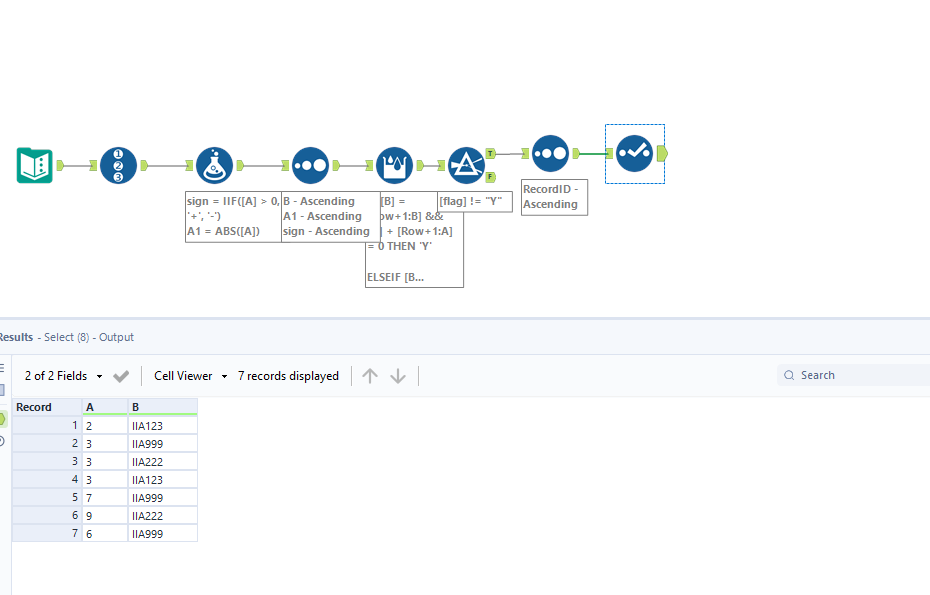Viewport: 930px width, 595px height.
Task: Click the B - Ascending sort annotation
Action: point(330,217)
